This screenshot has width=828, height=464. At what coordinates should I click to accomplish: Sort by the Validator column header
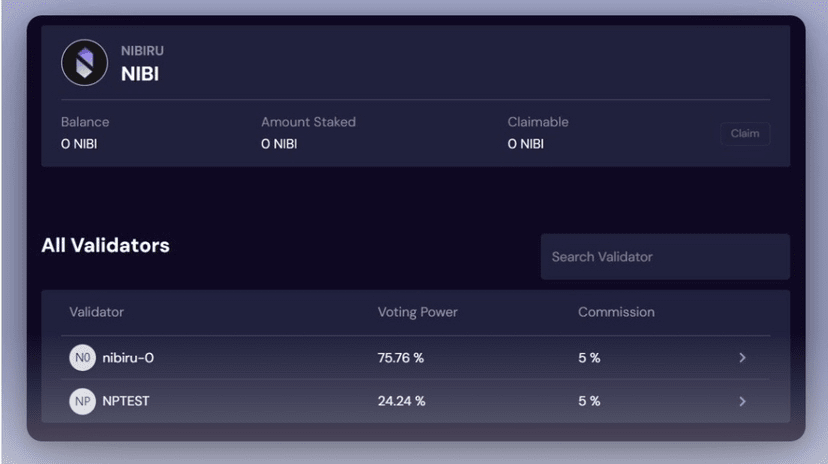pyautogui.click(x=96, y=312)
